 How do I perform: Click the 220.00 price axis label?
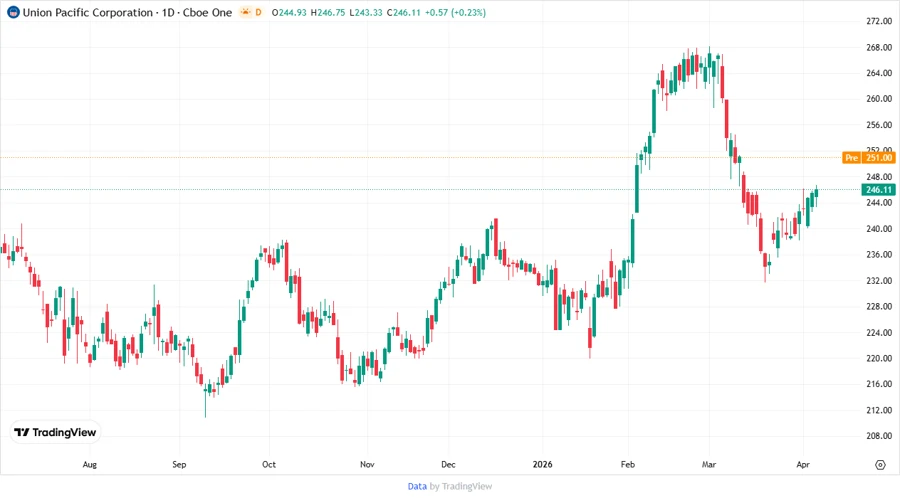[x=879, y=358]
